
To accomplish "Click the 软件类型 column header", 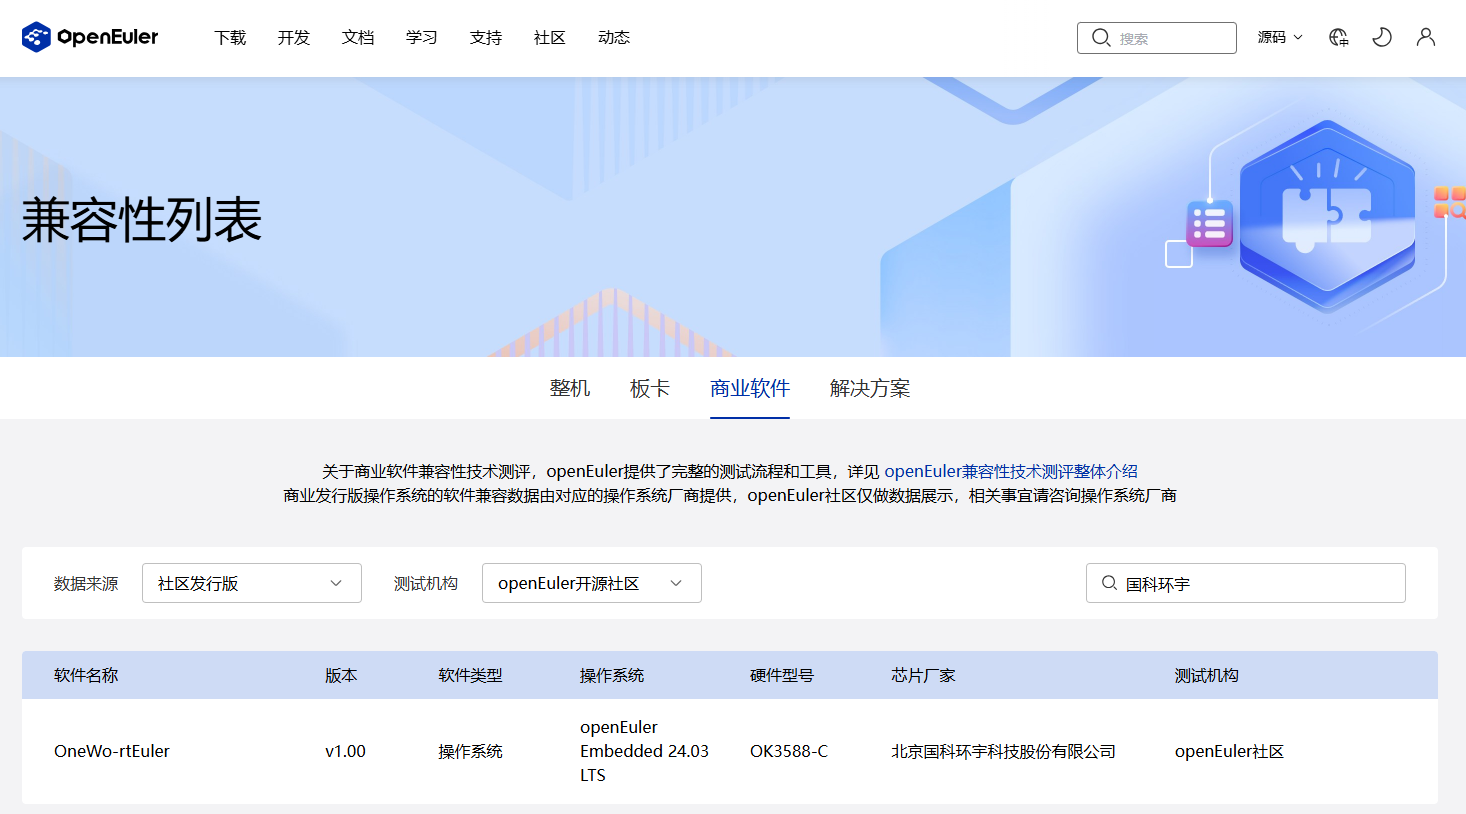I will [x=470, y=675].
